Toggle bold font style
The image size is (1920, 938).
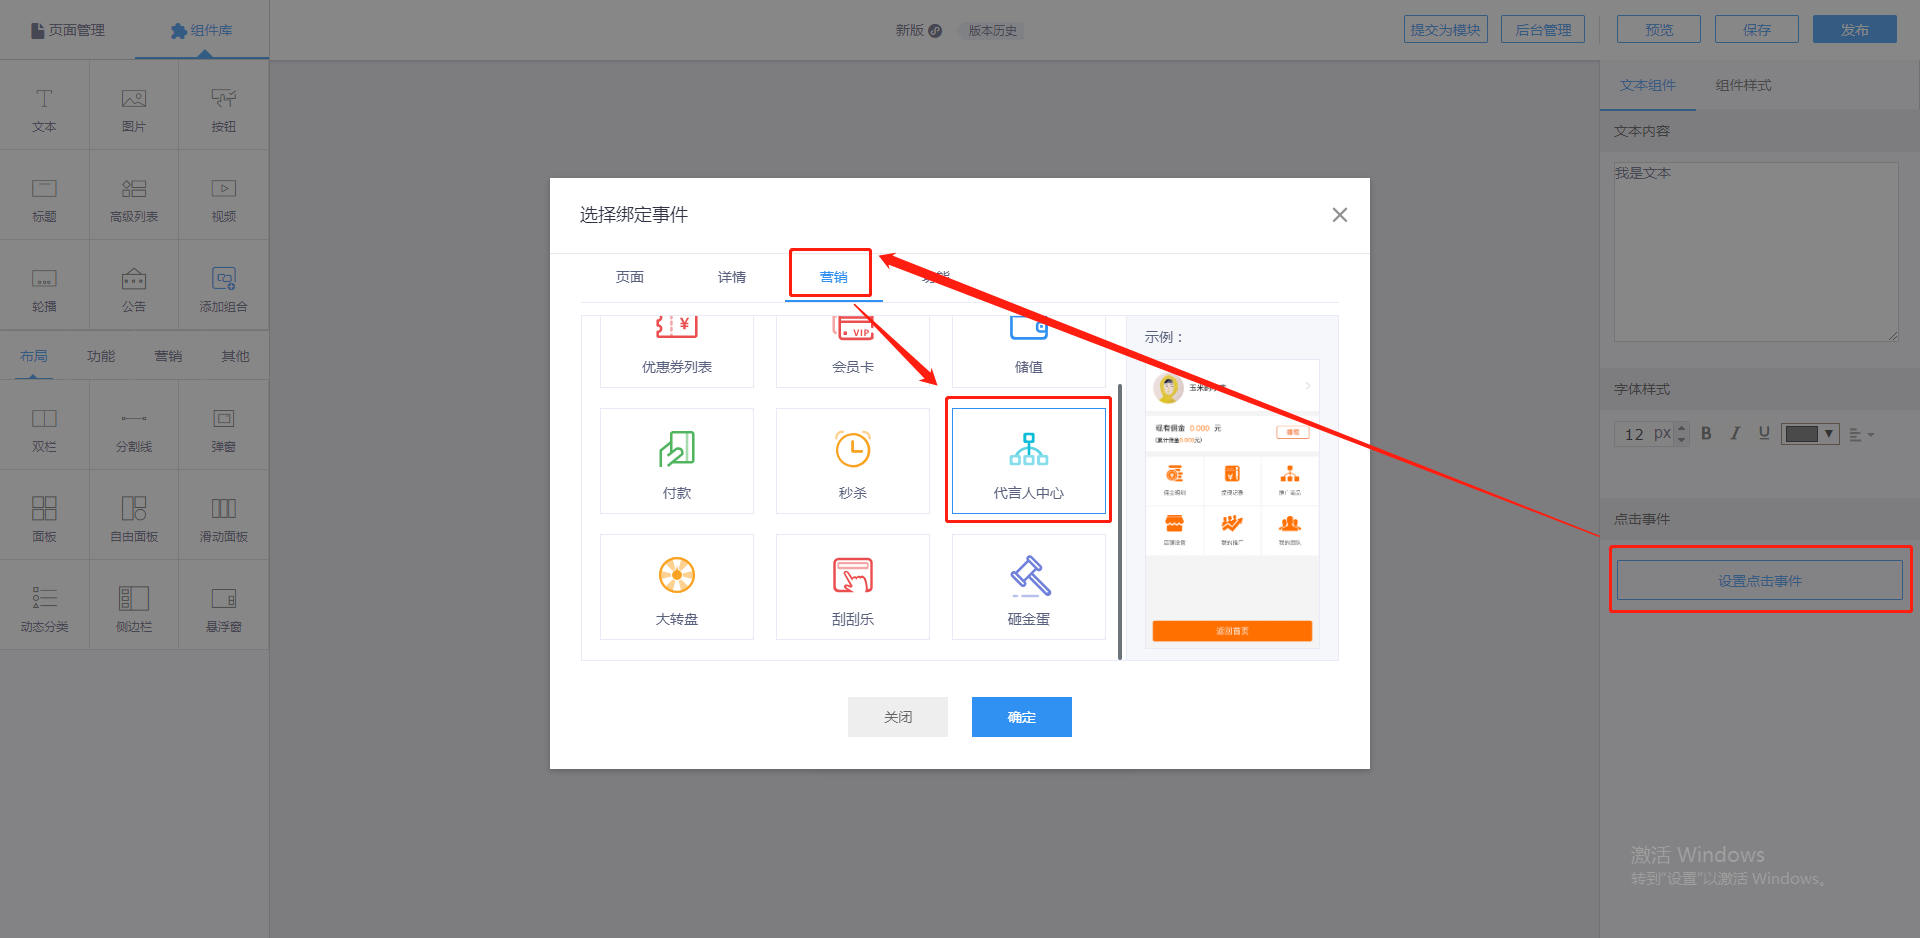click(x=1706, y=433)
